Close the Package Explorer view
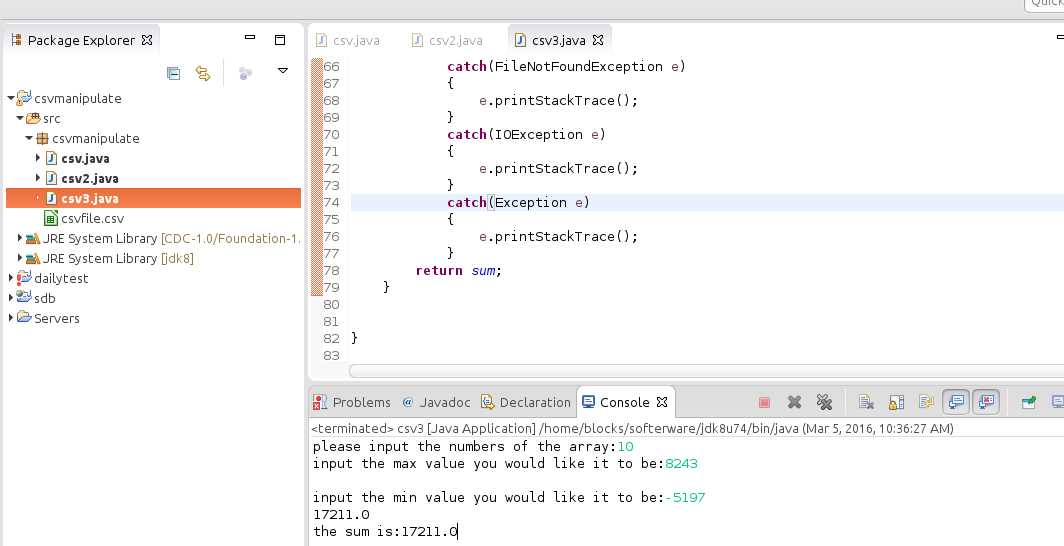This screenshot has height=546, width=1064. [x=147, y=40]
